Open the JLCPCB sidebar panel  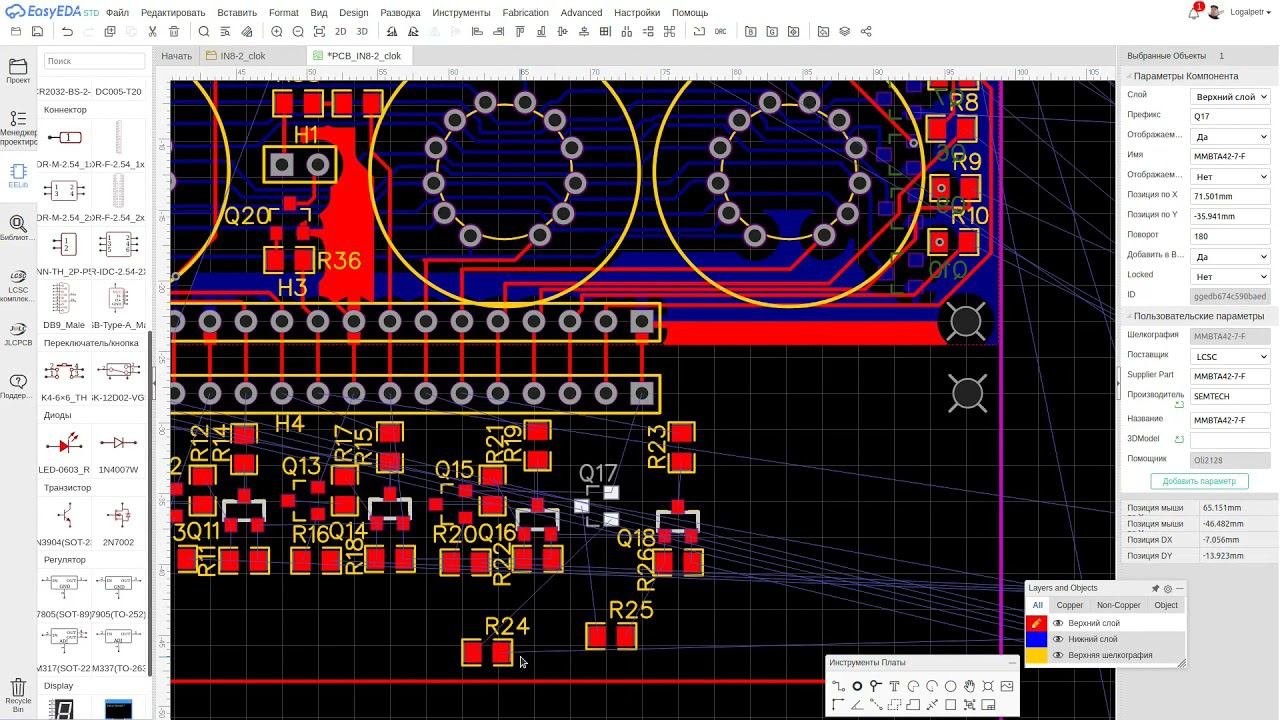coord(18,333)
